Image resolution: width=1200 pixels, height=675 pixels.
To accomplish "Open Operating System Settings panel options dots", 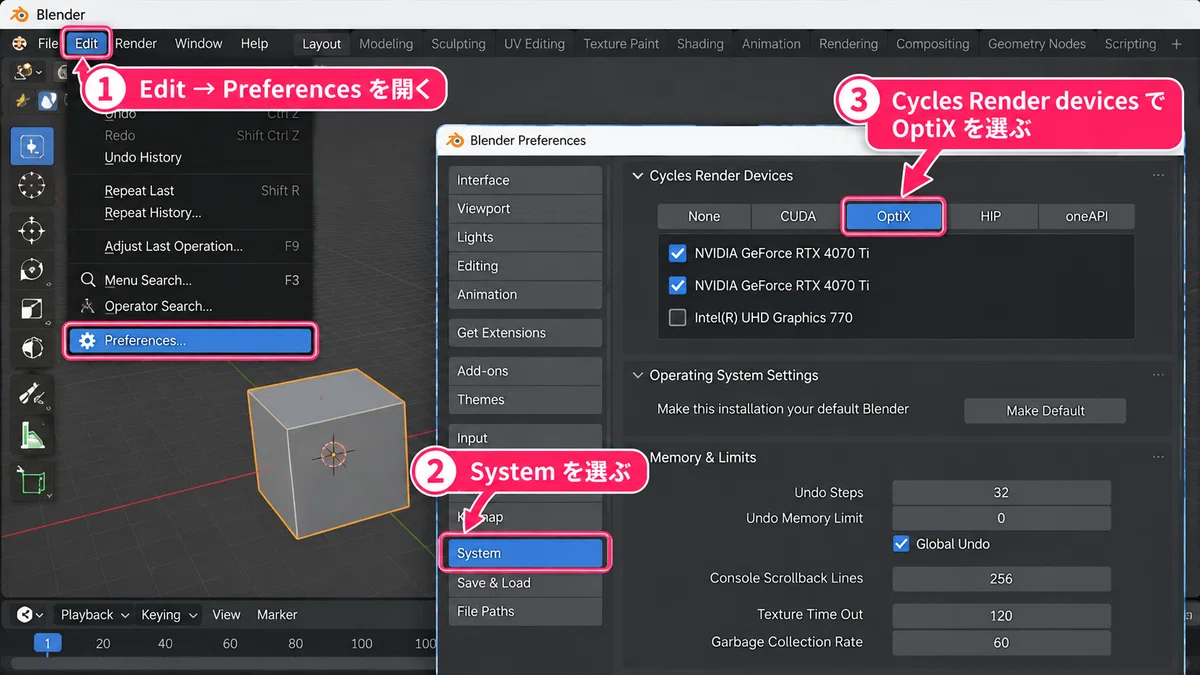I will pyautogui.click(x=1158, y=375).
